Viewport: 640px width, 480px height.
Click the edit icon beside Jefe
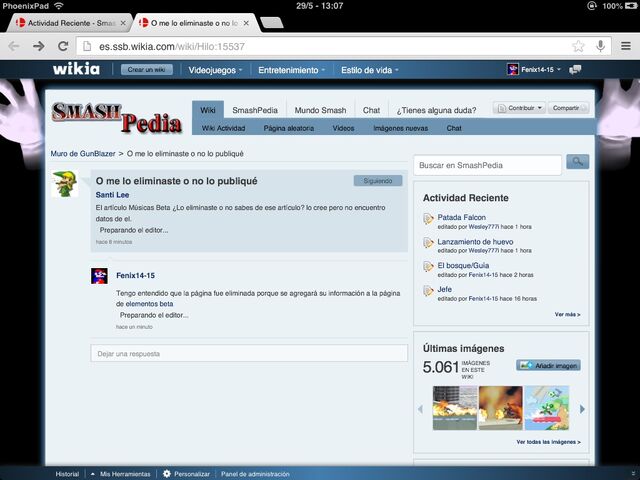(x=428, y=291)
